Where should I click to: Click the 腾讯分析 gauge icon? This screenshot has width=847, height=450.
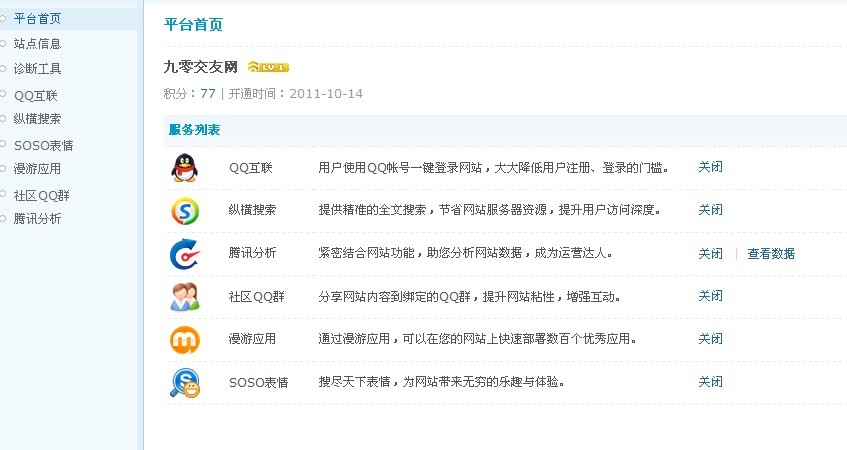184,254
